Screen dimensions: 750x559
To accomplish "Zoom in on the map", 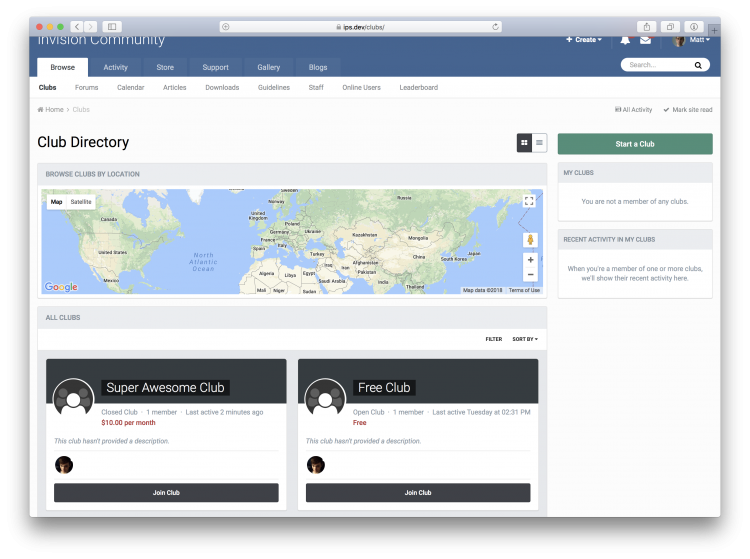I will coord(530,260).
